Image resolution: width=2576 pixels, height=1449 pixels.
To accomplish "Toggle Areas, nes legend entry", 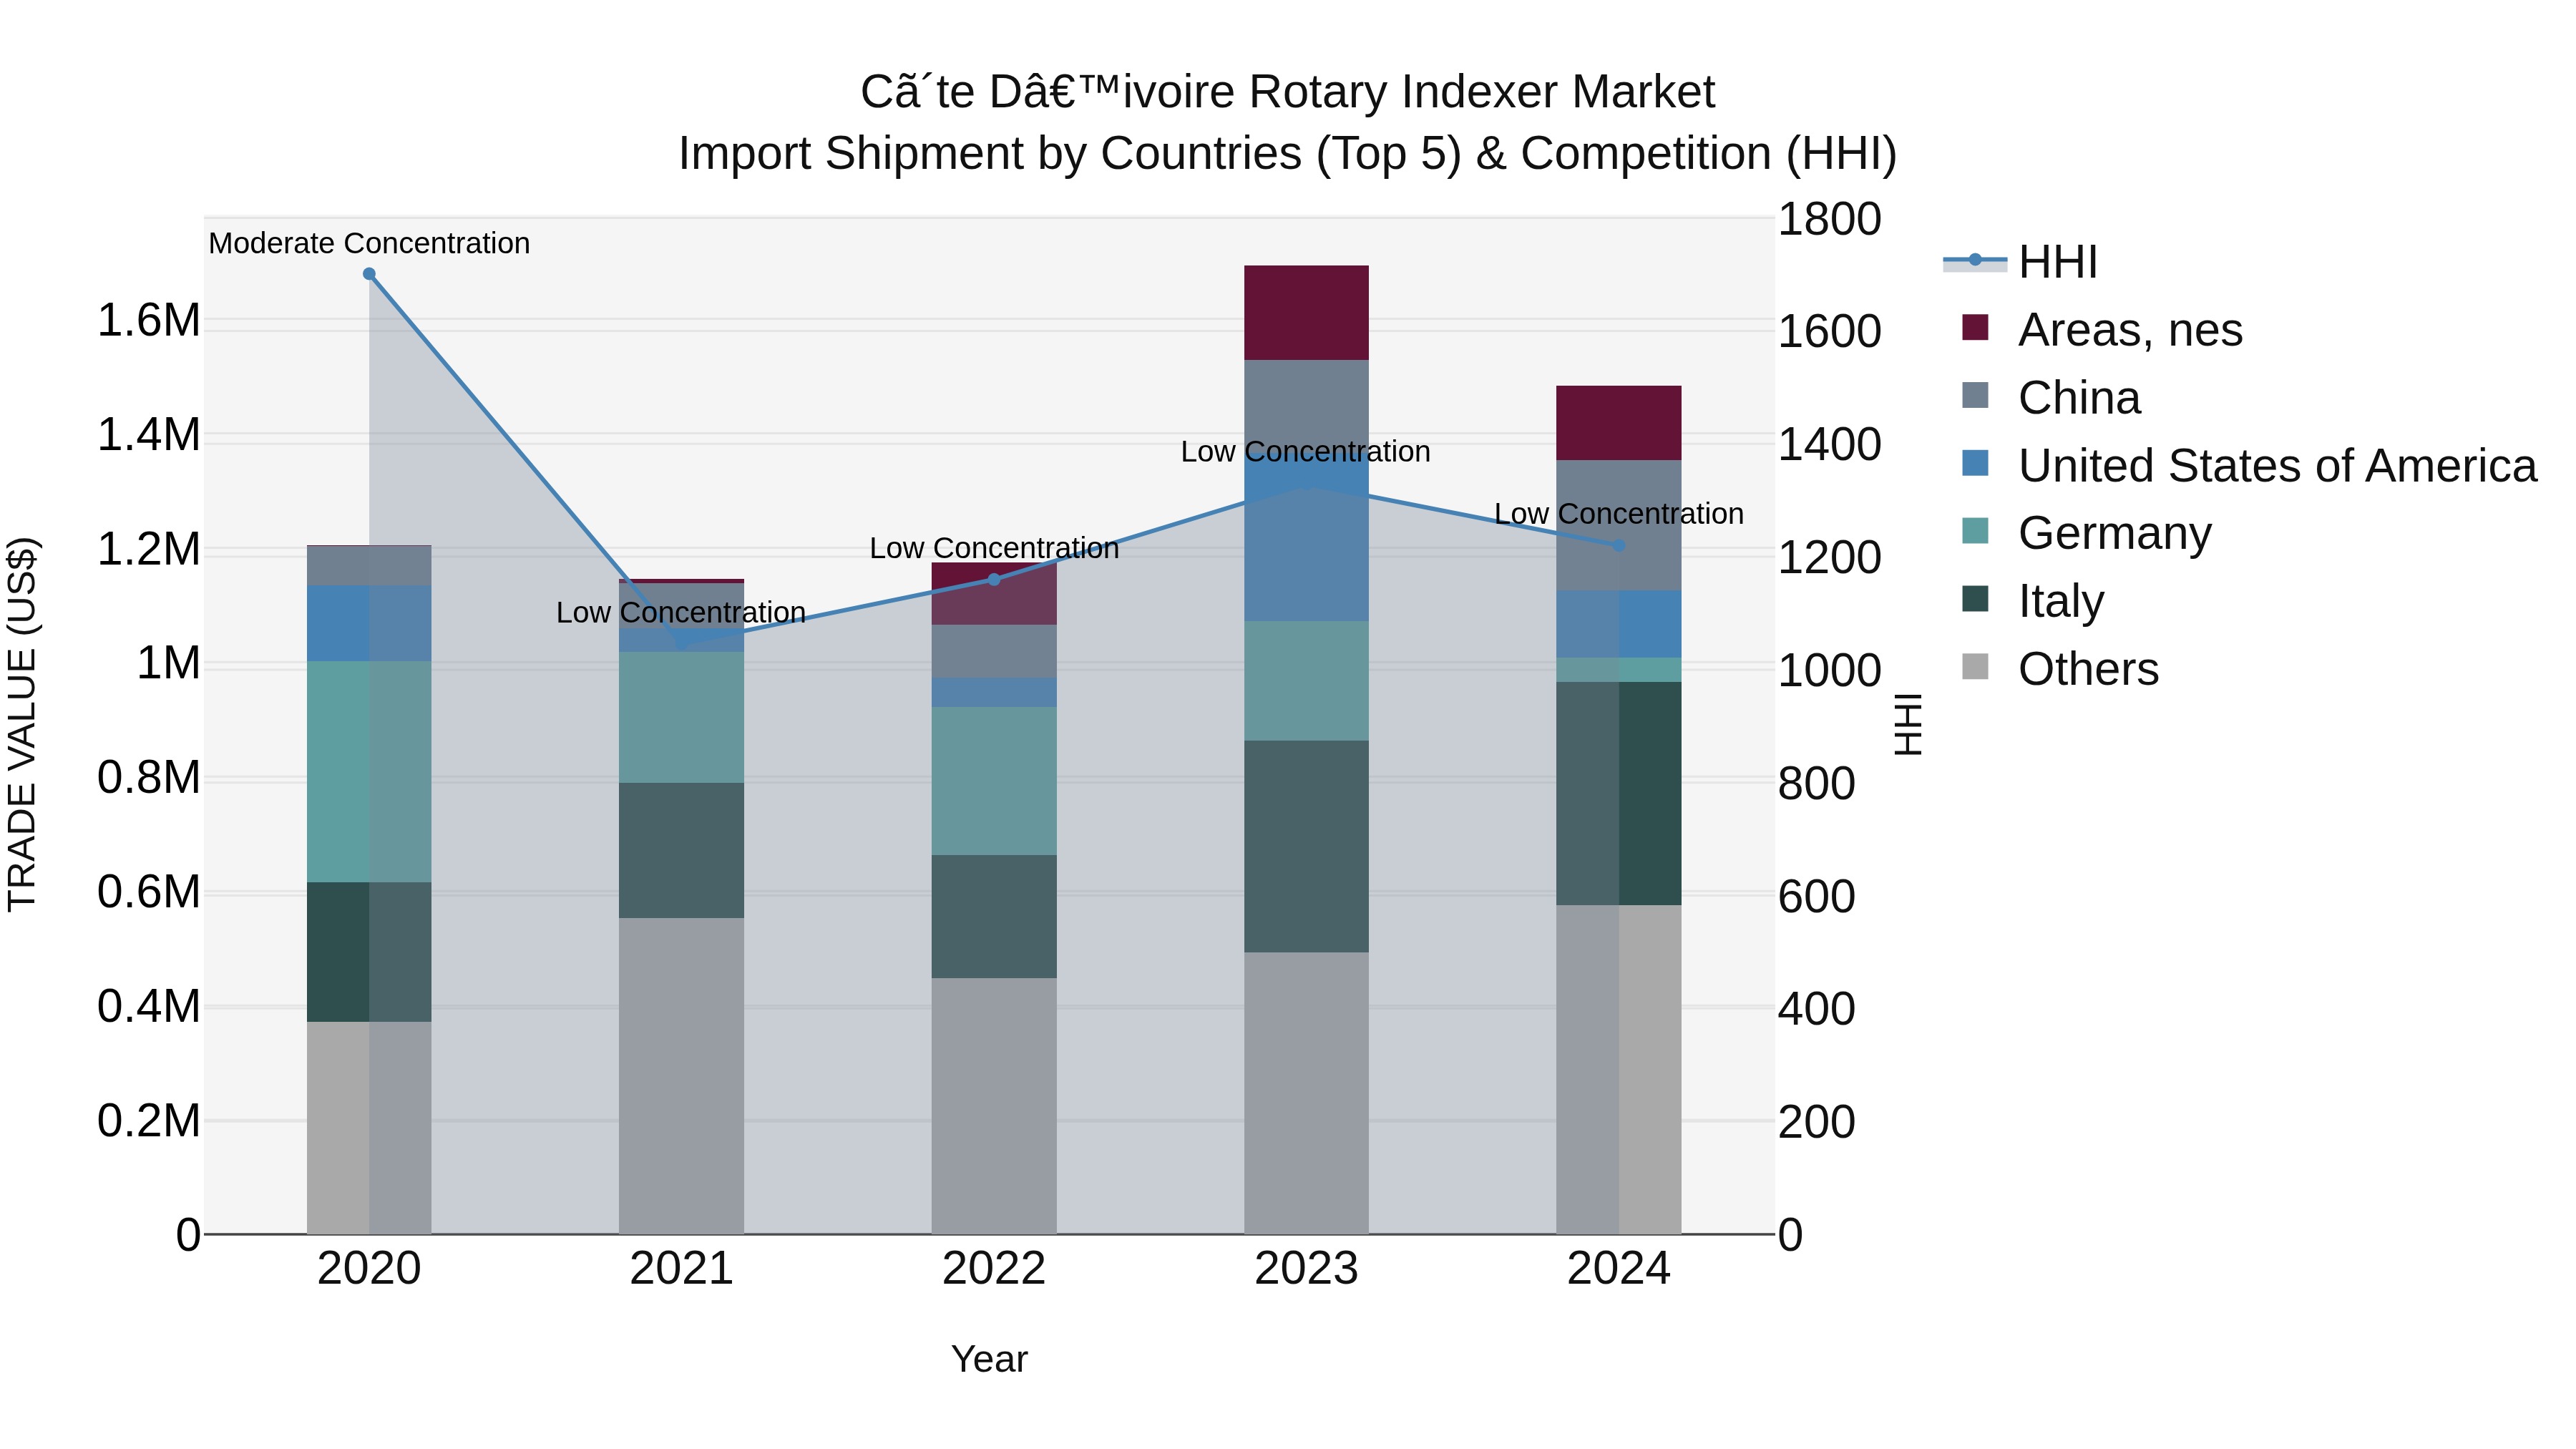I will [2102, 329].
